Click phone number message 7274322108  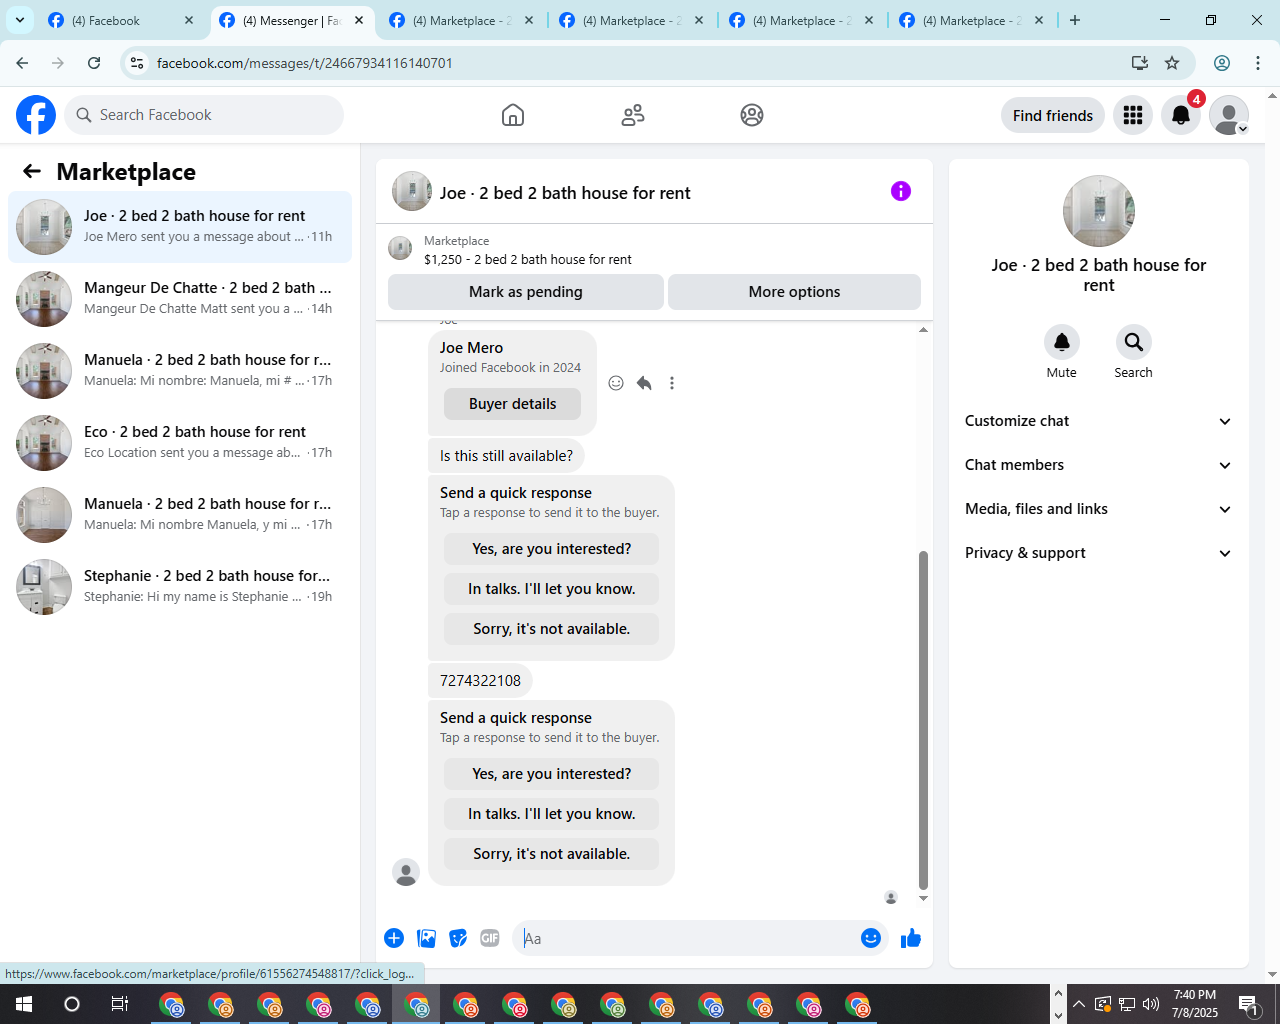pyautogui.click(x=480, y=681)
